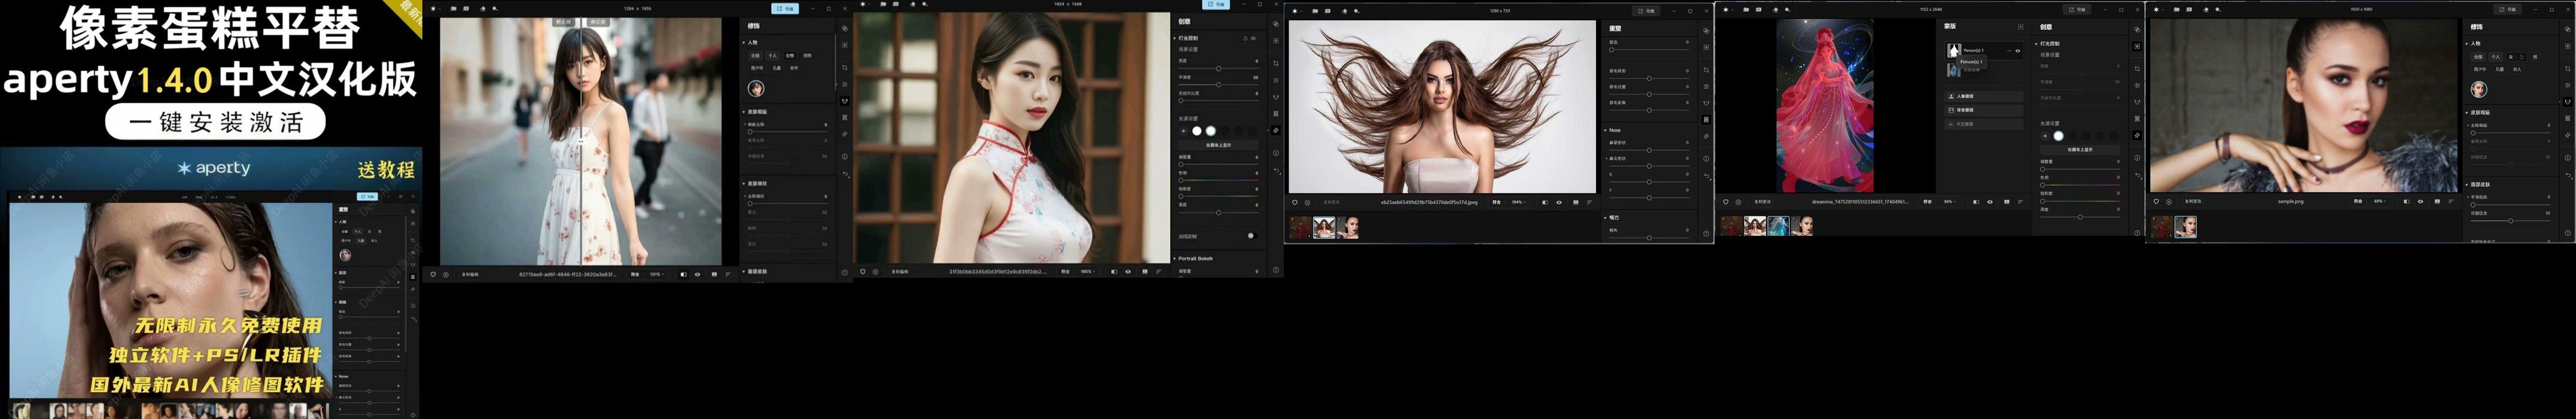Click the reject X icon under the qipao photo
2576x419 pixels.
tap(875, 272)
